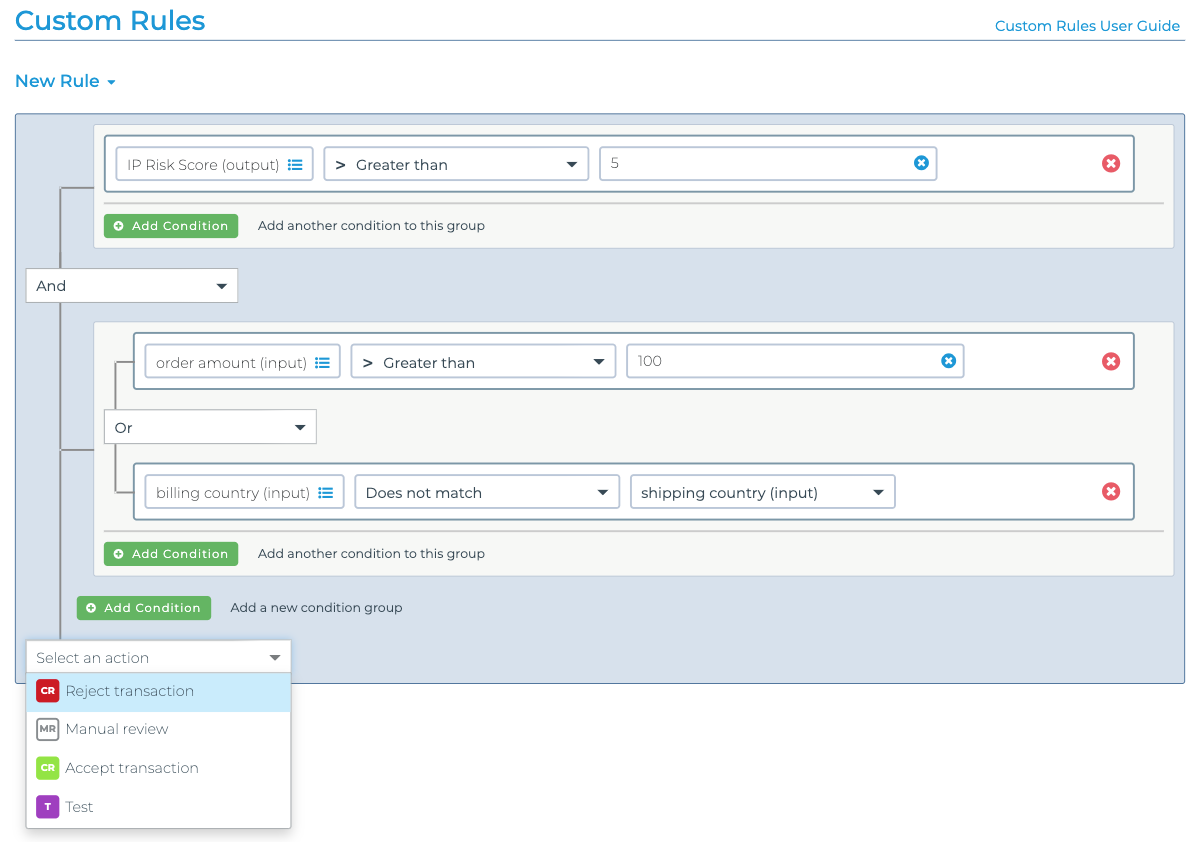Click the billing country (input) field

coord(244,492)
